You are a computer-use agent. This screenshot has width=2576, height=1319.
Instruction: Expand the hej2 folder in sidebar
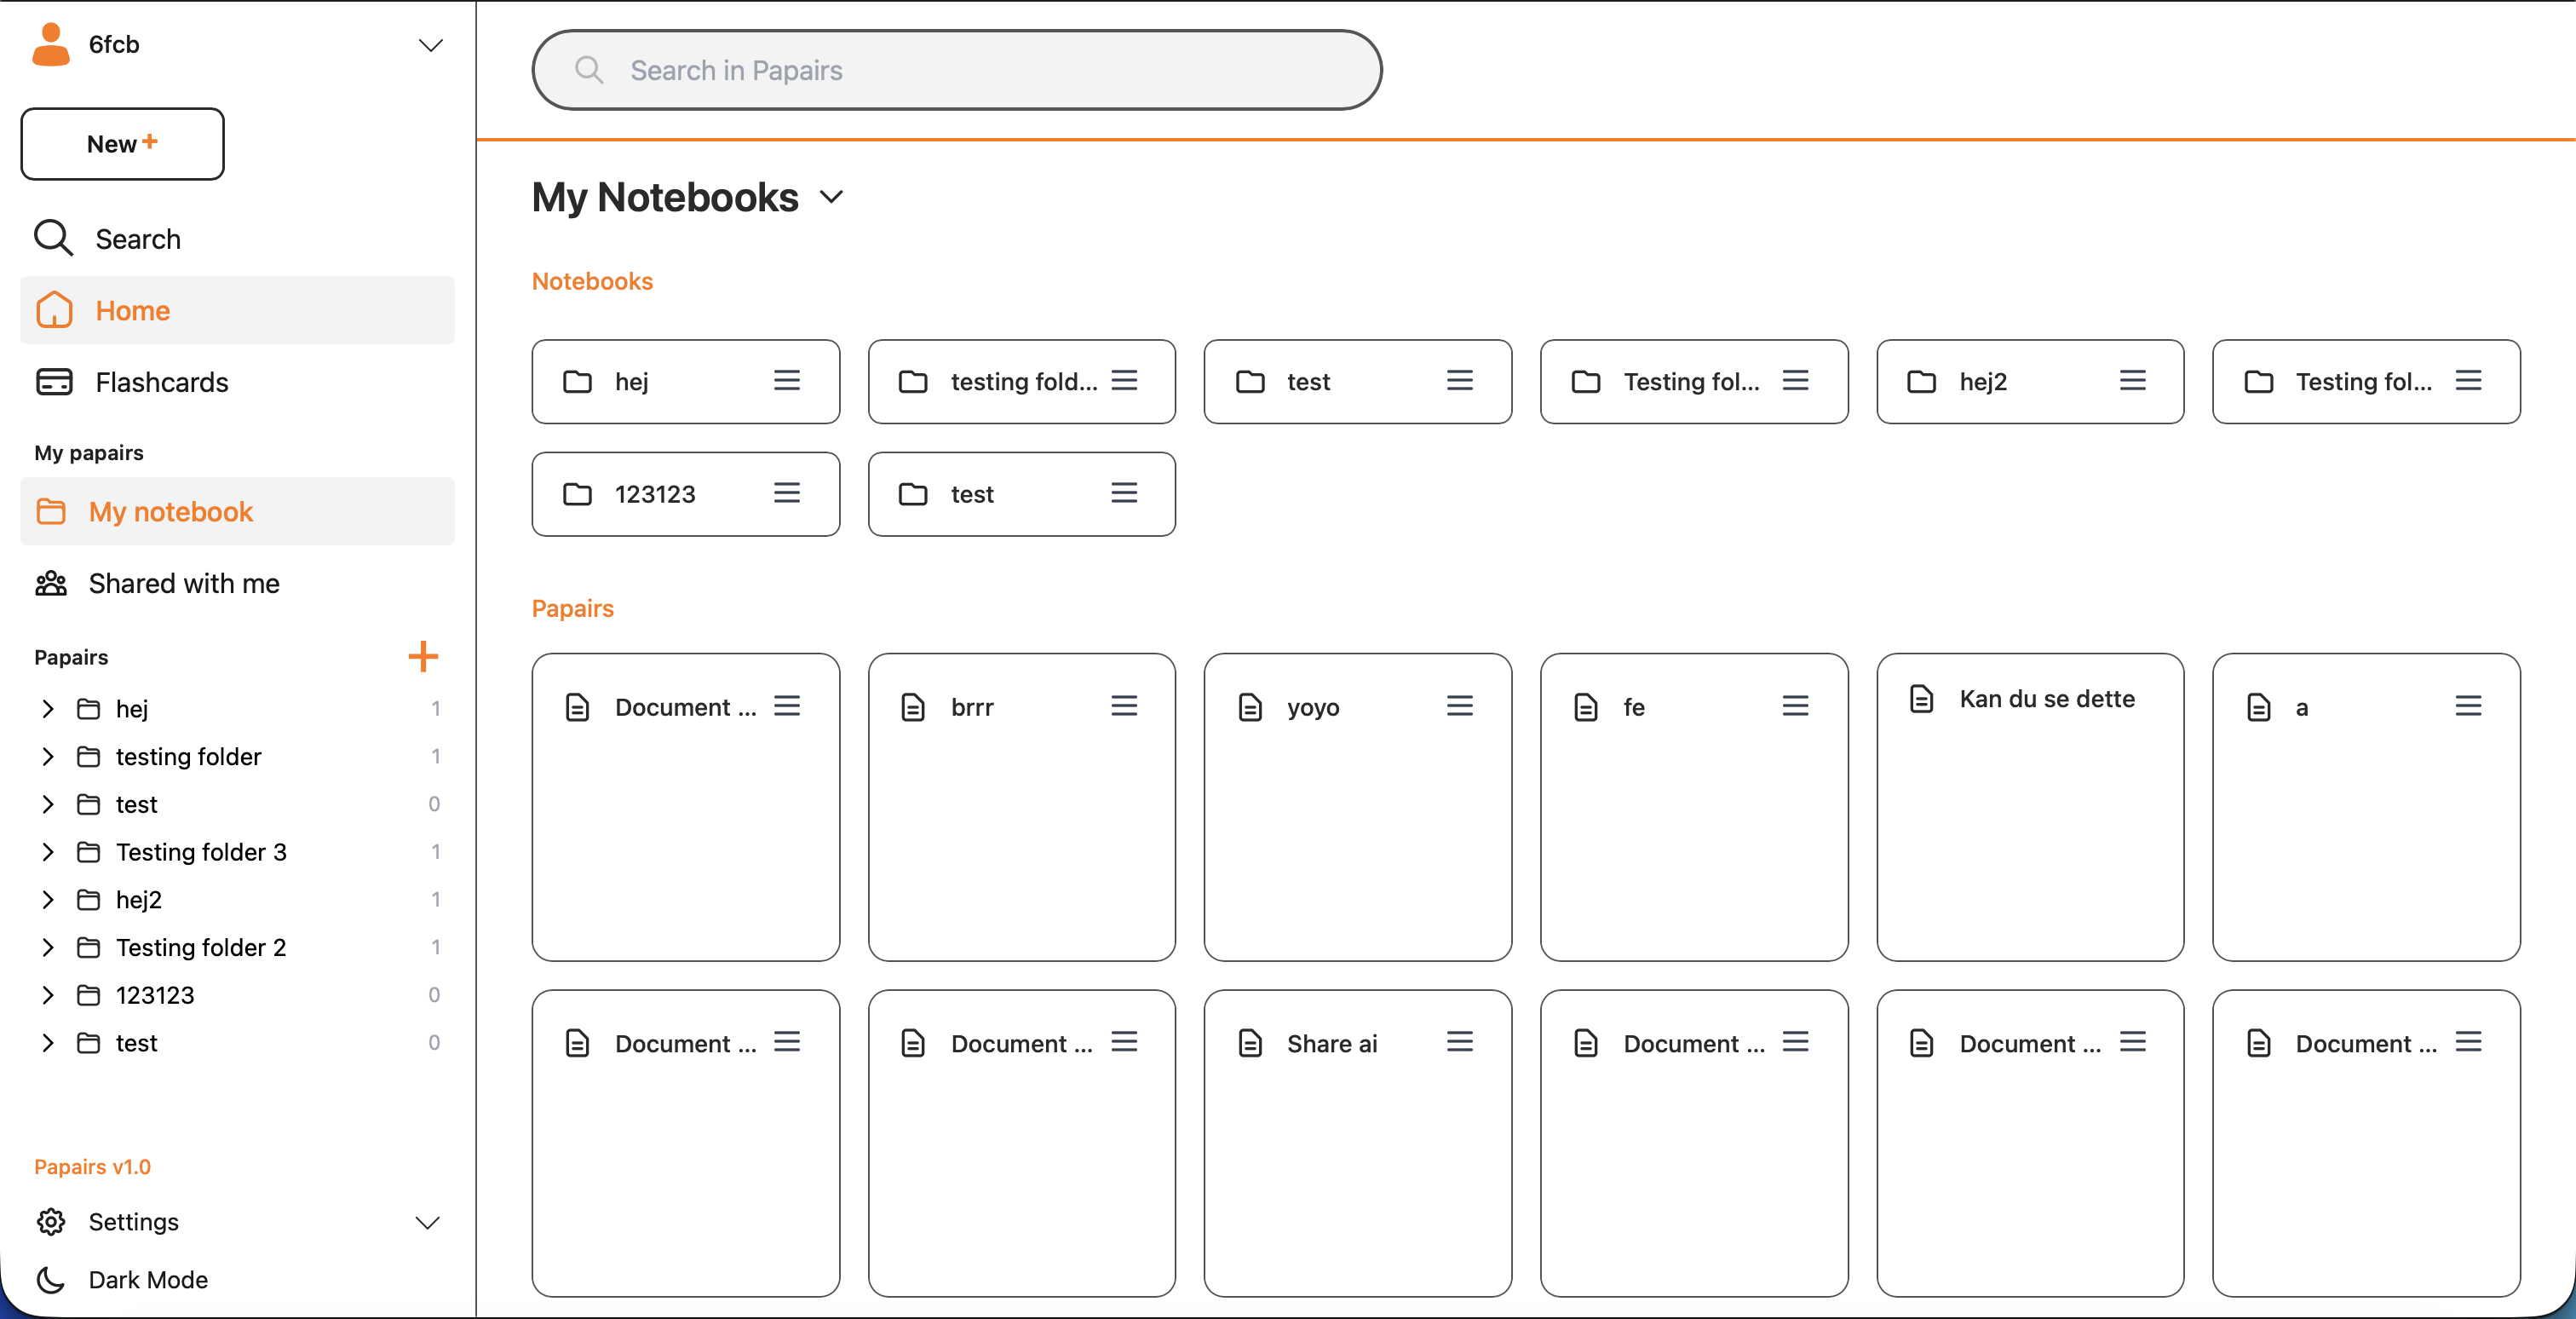pos(47,899)
